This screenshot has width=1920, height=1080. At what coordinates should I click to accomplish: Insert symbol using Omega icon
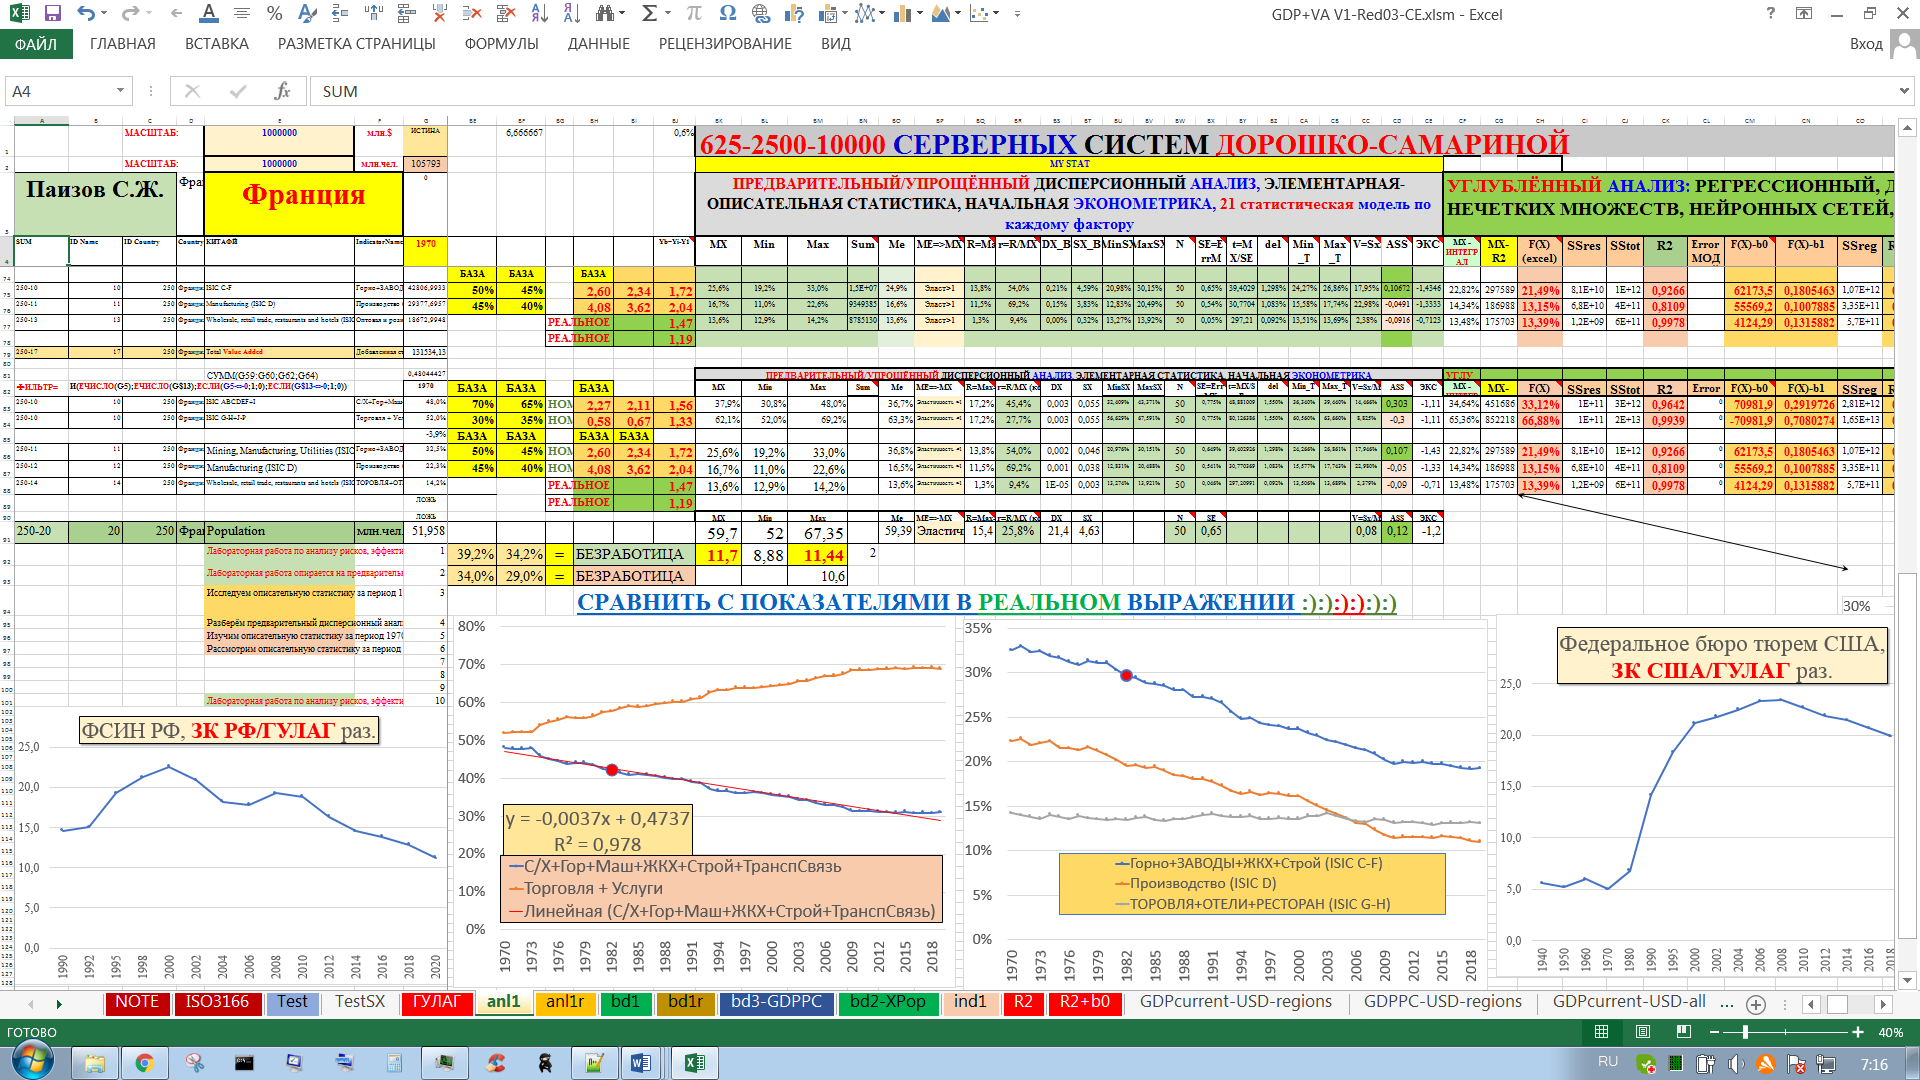tap(727, 14)
